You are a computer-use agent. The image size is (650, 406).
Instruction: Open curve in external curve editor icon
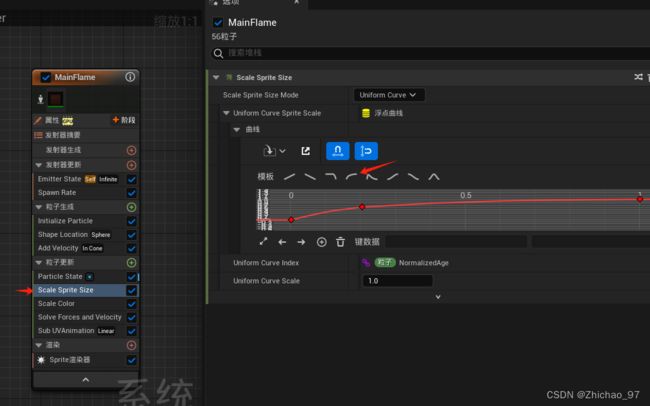(x=306, y=151)
